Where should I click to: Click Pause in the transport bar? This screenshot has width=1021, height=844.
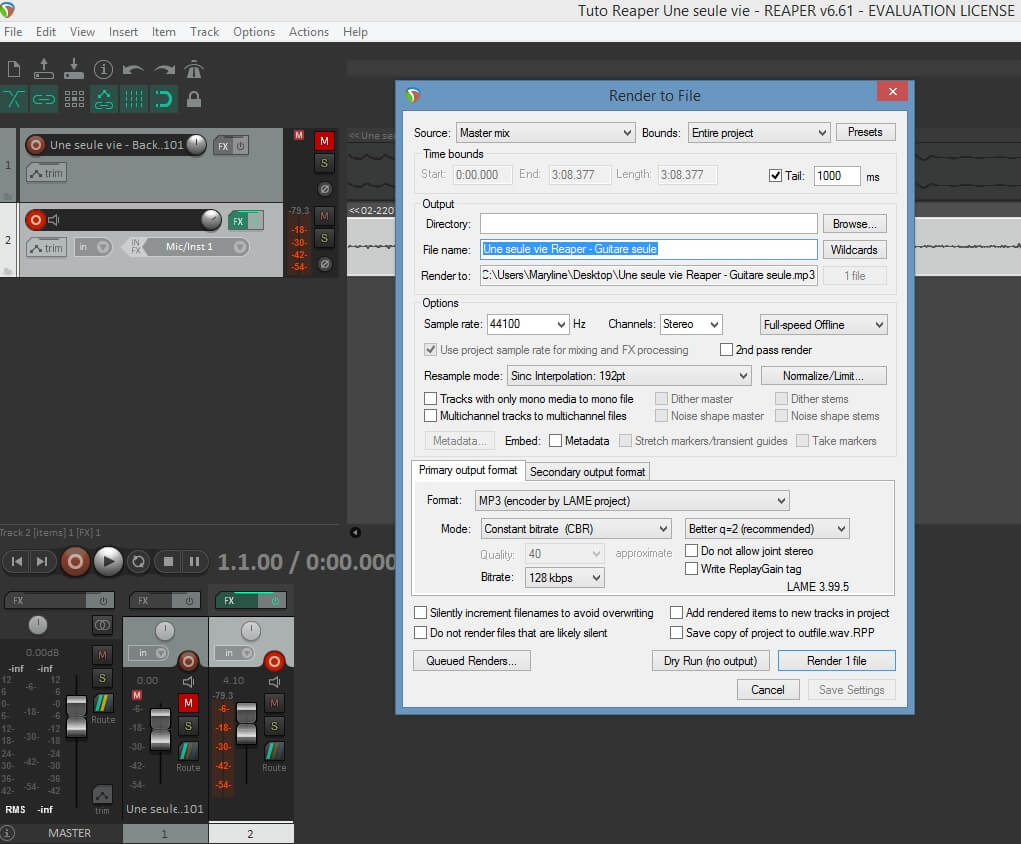point(194,561)
